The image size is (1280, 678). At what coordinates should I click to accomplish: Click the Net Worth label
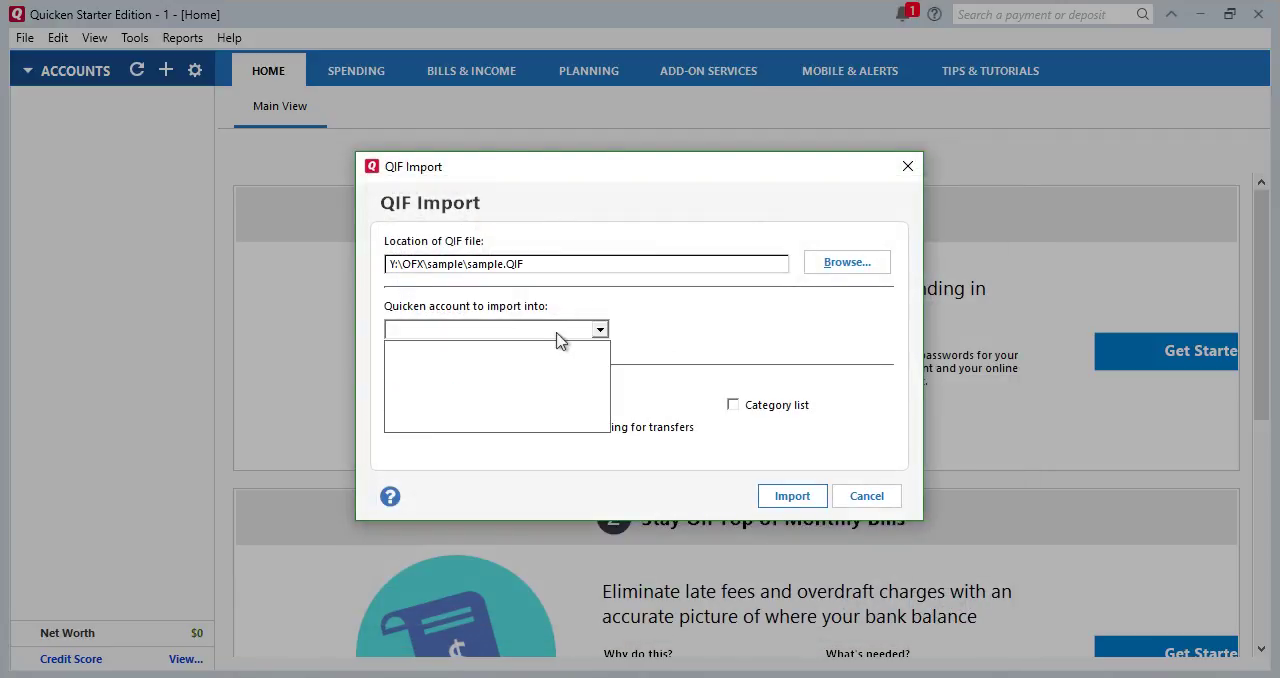[67, 633]
